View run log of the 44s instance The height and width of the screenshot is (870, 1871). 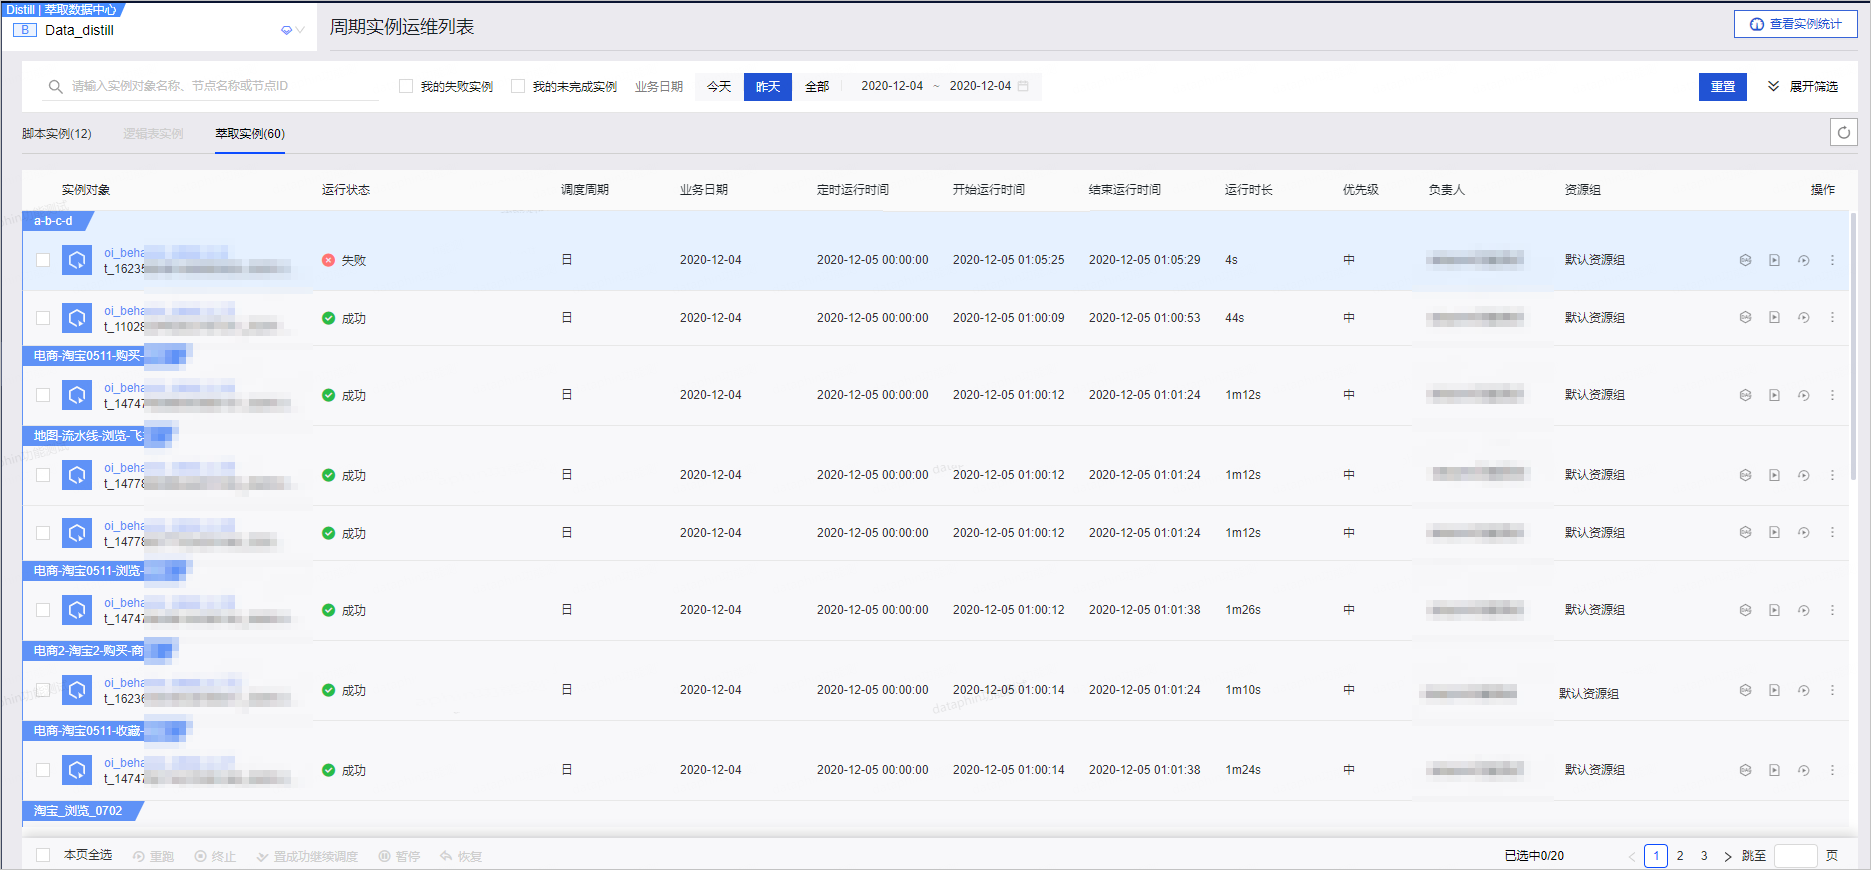[1774, 318]
